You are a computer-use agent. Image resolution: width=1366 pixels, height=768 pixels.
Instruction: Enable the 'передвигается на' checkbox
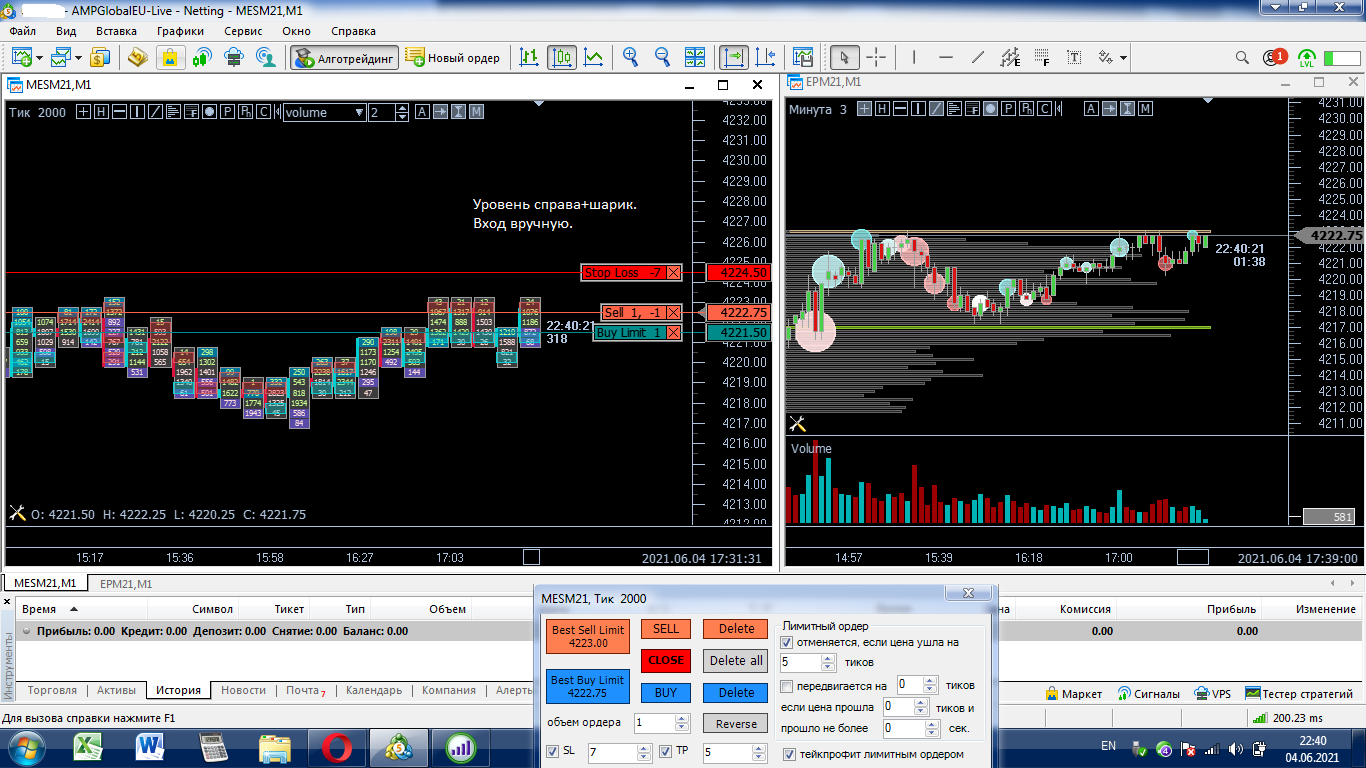(x=787, y=686)
